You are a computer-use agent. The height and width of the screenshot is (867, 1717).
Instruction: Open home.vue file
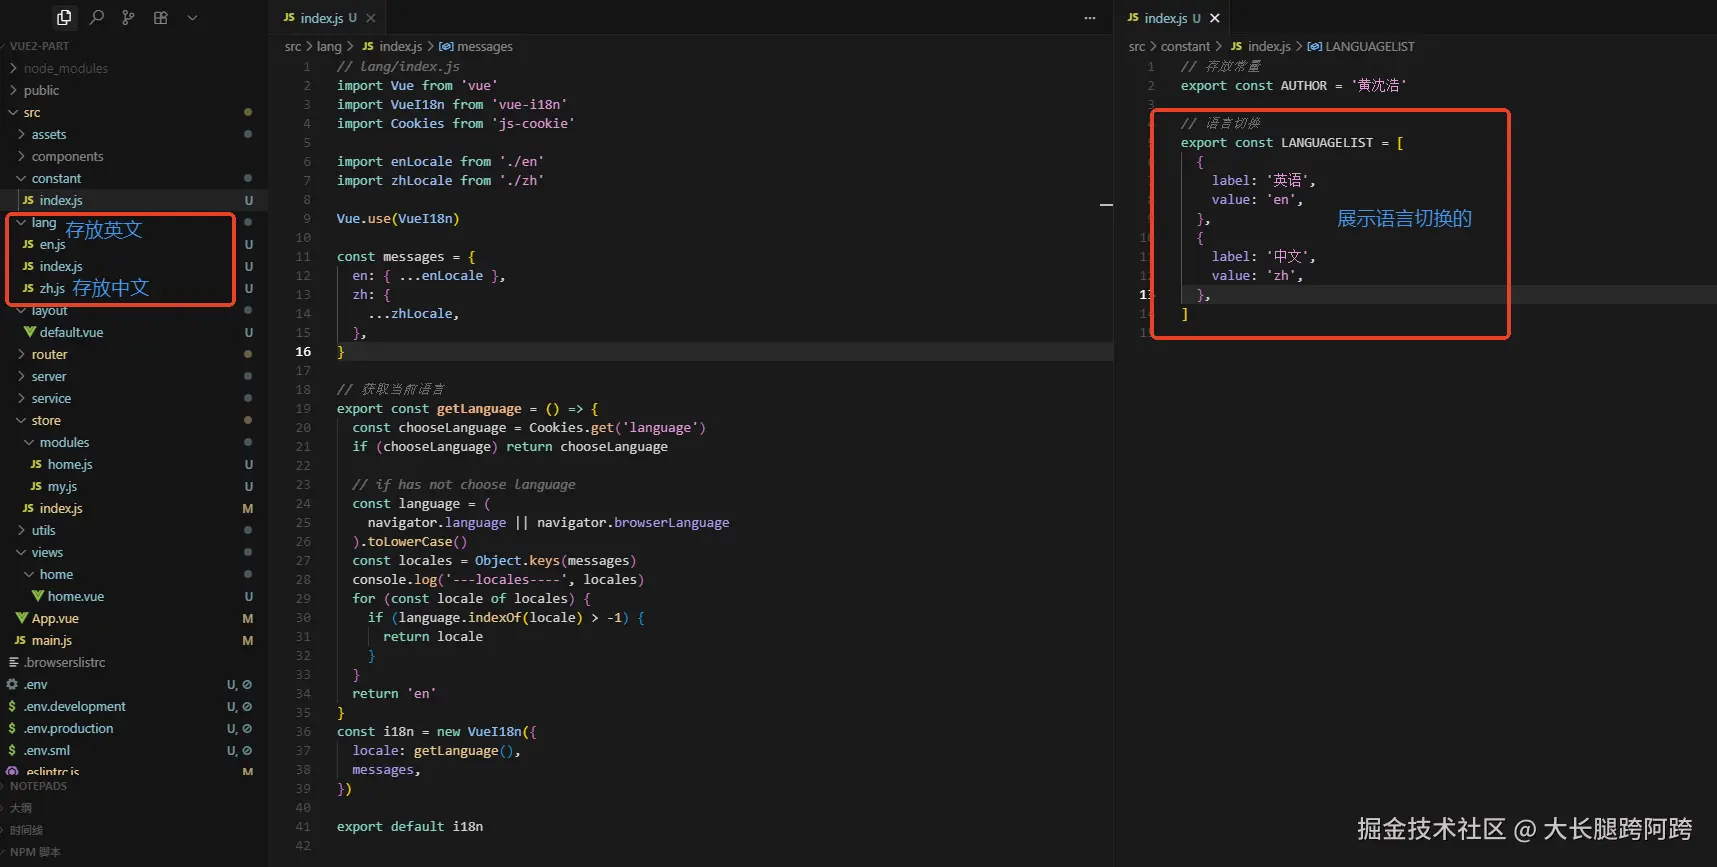pyautogui.click(x=134, y=596)
